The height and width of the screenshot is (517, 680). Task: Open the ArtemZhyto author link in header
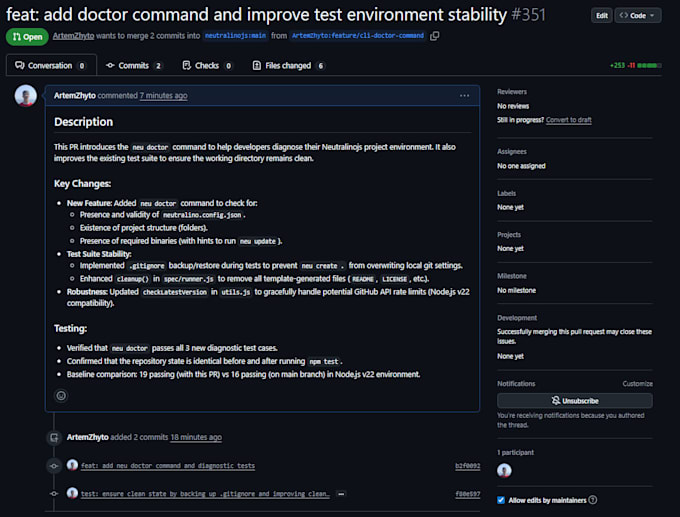[73, 36]
